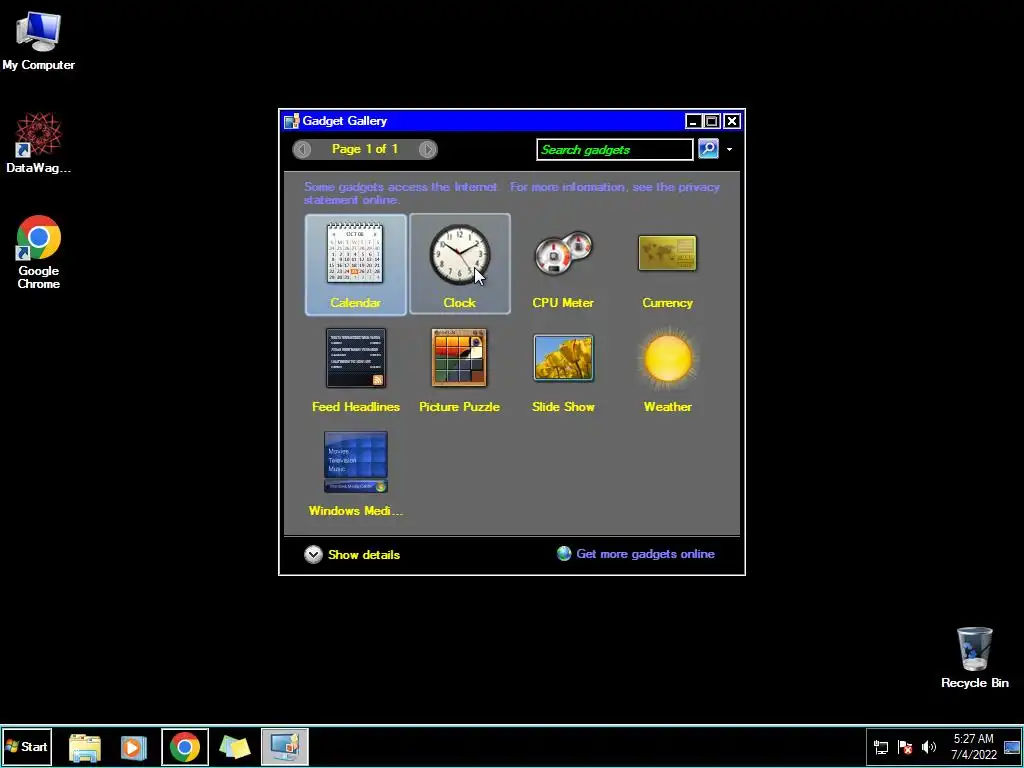
Task: Select My Computer desktop icon
Action: tap(38, 40)
